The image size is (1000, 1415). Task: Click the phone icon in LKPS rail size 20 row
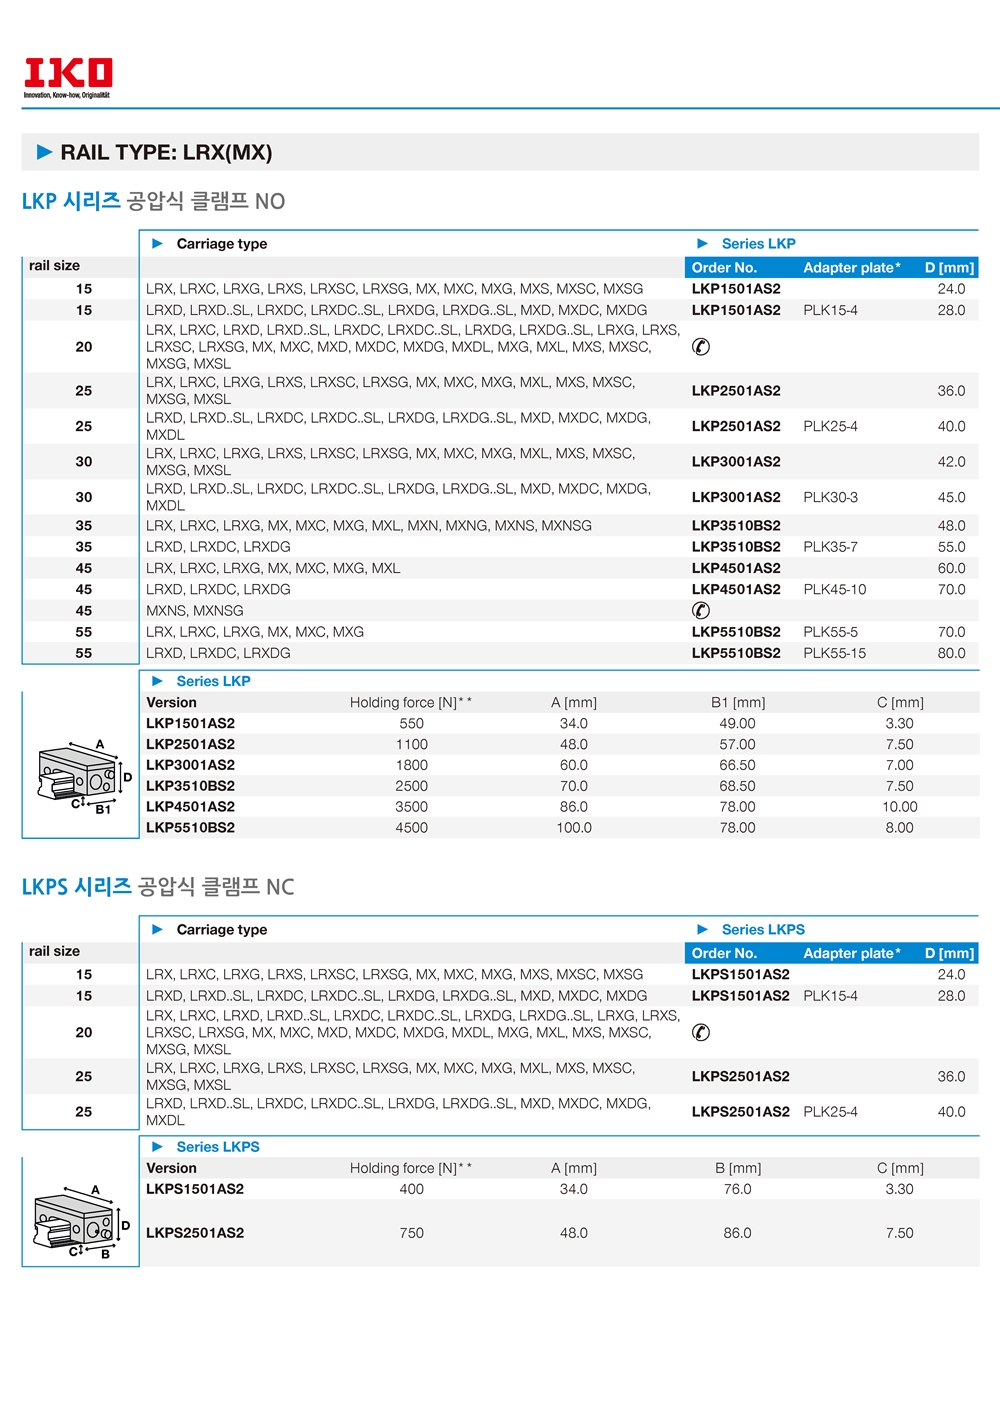[x=701, y=1032]
